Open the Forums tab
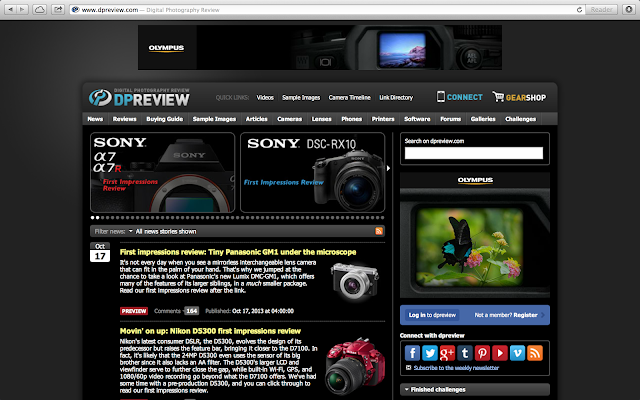Screen dimensions: 640x400 [x=451, y=119]
